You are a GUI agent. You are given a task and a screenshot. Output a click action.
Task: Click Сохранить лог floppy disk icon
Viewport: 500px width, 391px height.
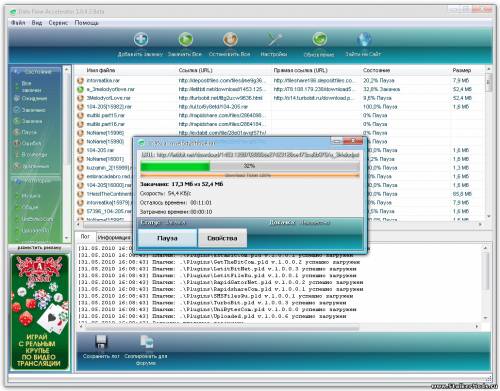tap(101, 342)
